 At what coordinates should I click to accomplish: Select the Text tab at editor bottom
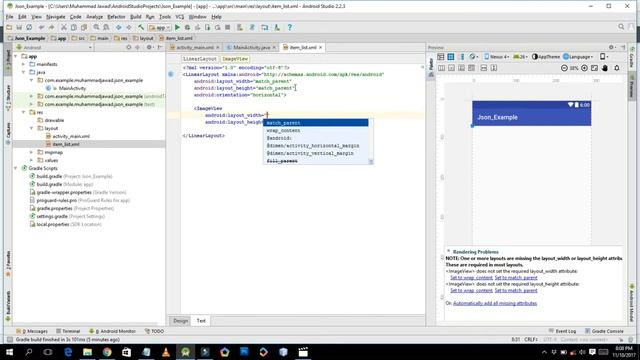pos(201,321)
